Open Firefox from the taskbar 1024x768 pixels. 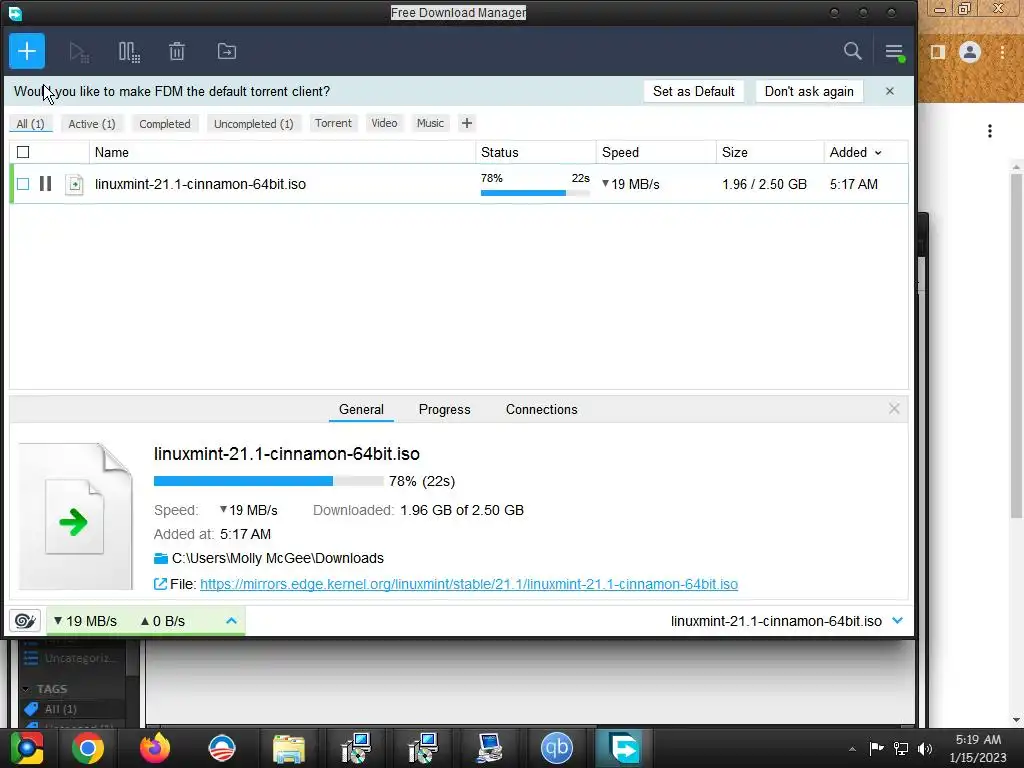pyautogui.click(x=155, y=748)
